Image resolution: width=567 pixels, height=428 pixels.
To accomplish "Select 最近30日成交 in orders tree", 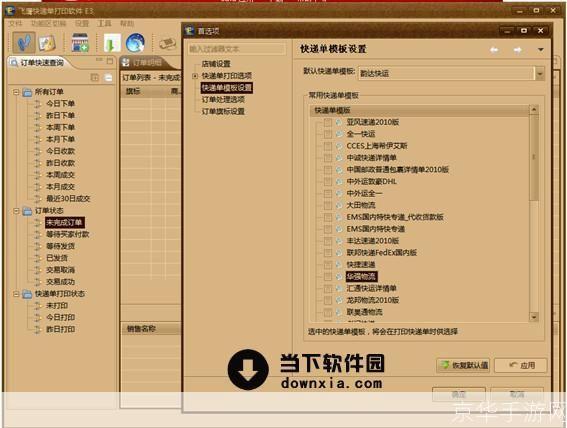I will [x=68, y=199].
